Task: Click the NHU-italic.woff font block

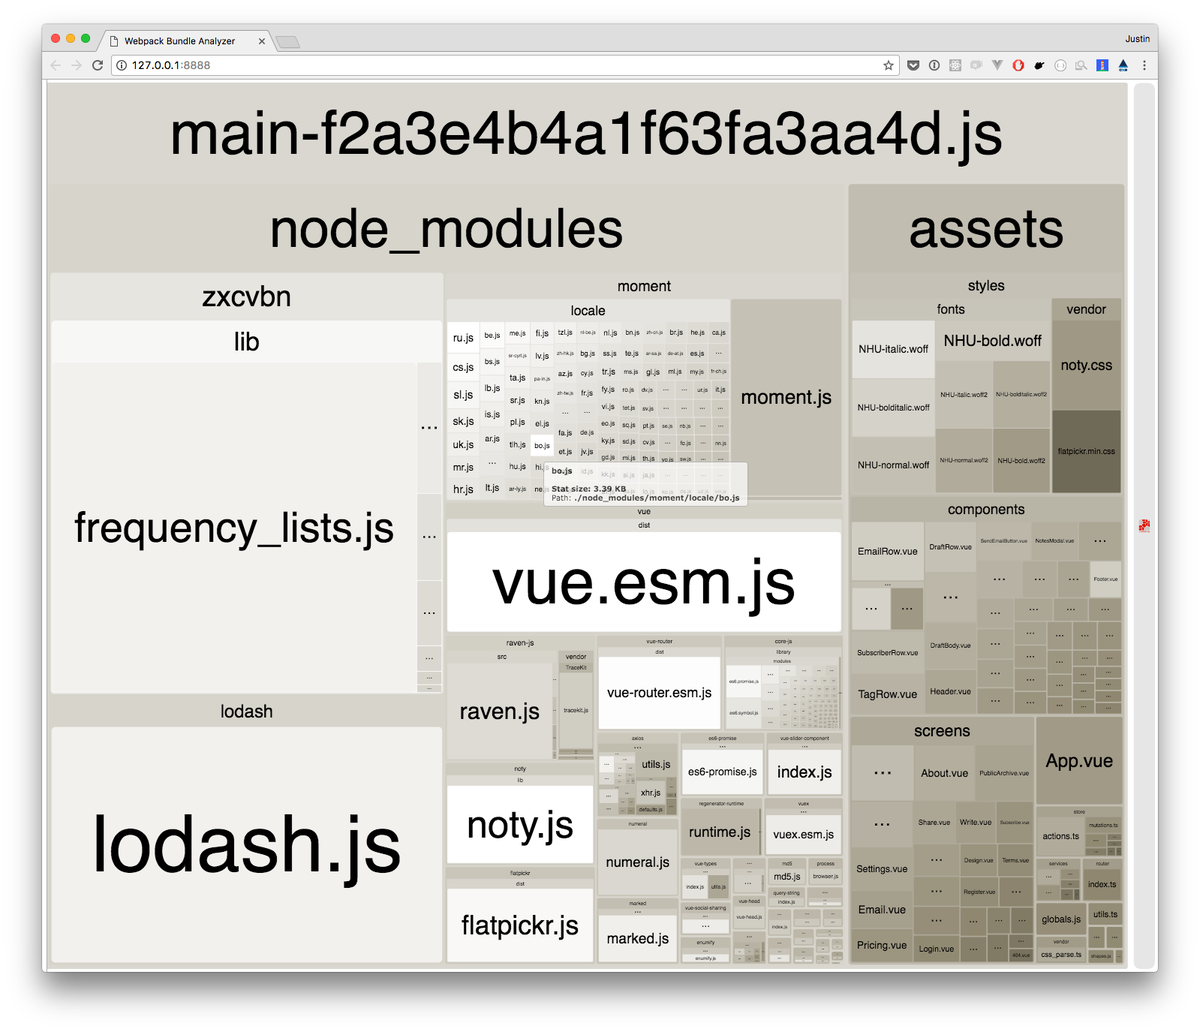Action: pyautogui.click(x=893, y=349)
